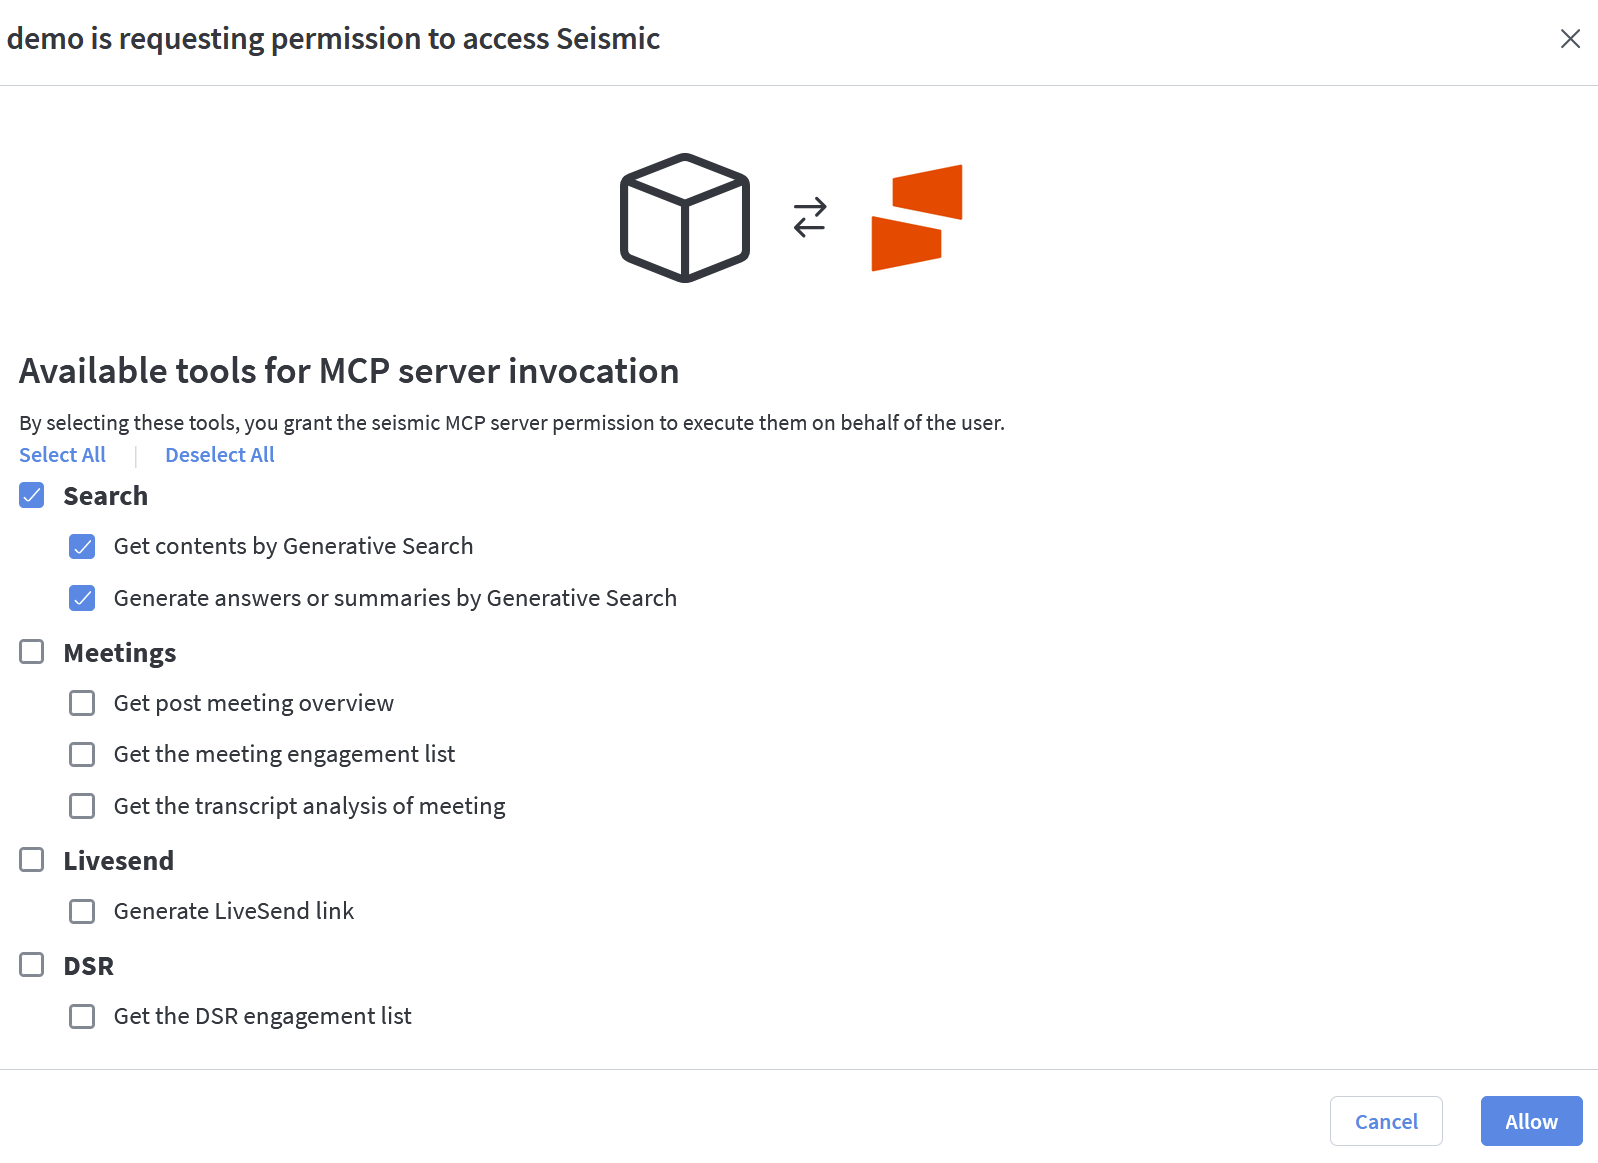Screen dimensions: 1598x1163
Task: Check Generate LiveSend link
Action: [x=82, y=911]
